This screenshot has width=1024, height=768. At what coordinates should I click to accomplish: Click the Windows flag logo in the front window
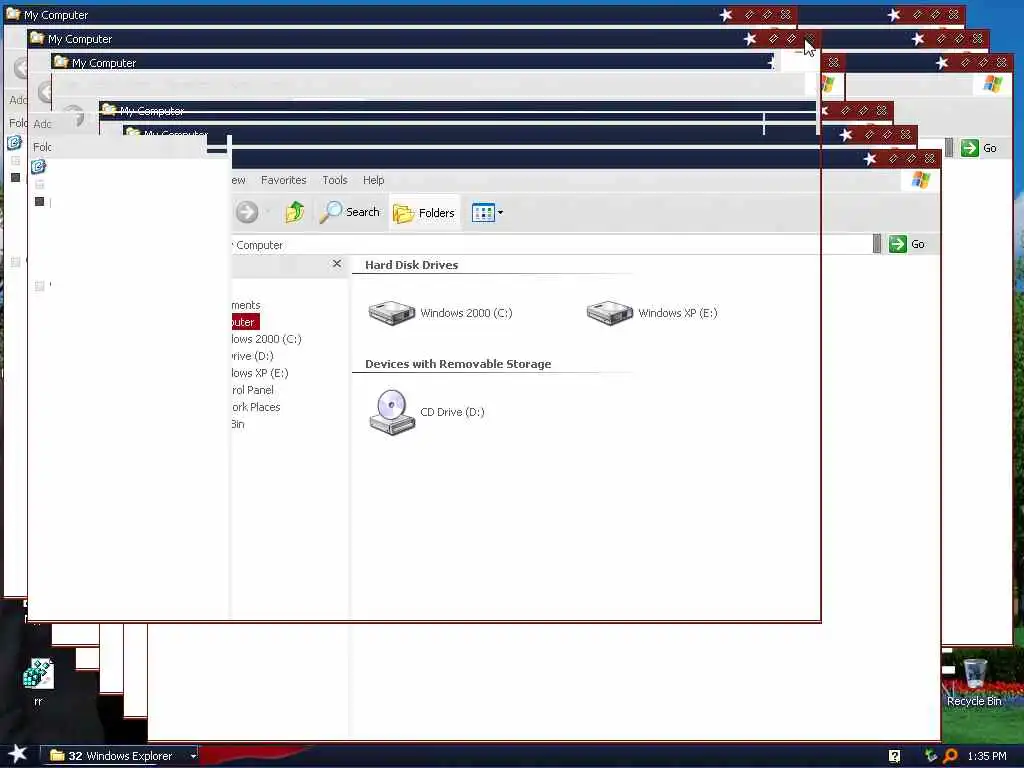pyautogui.click(x=921, y=180)
